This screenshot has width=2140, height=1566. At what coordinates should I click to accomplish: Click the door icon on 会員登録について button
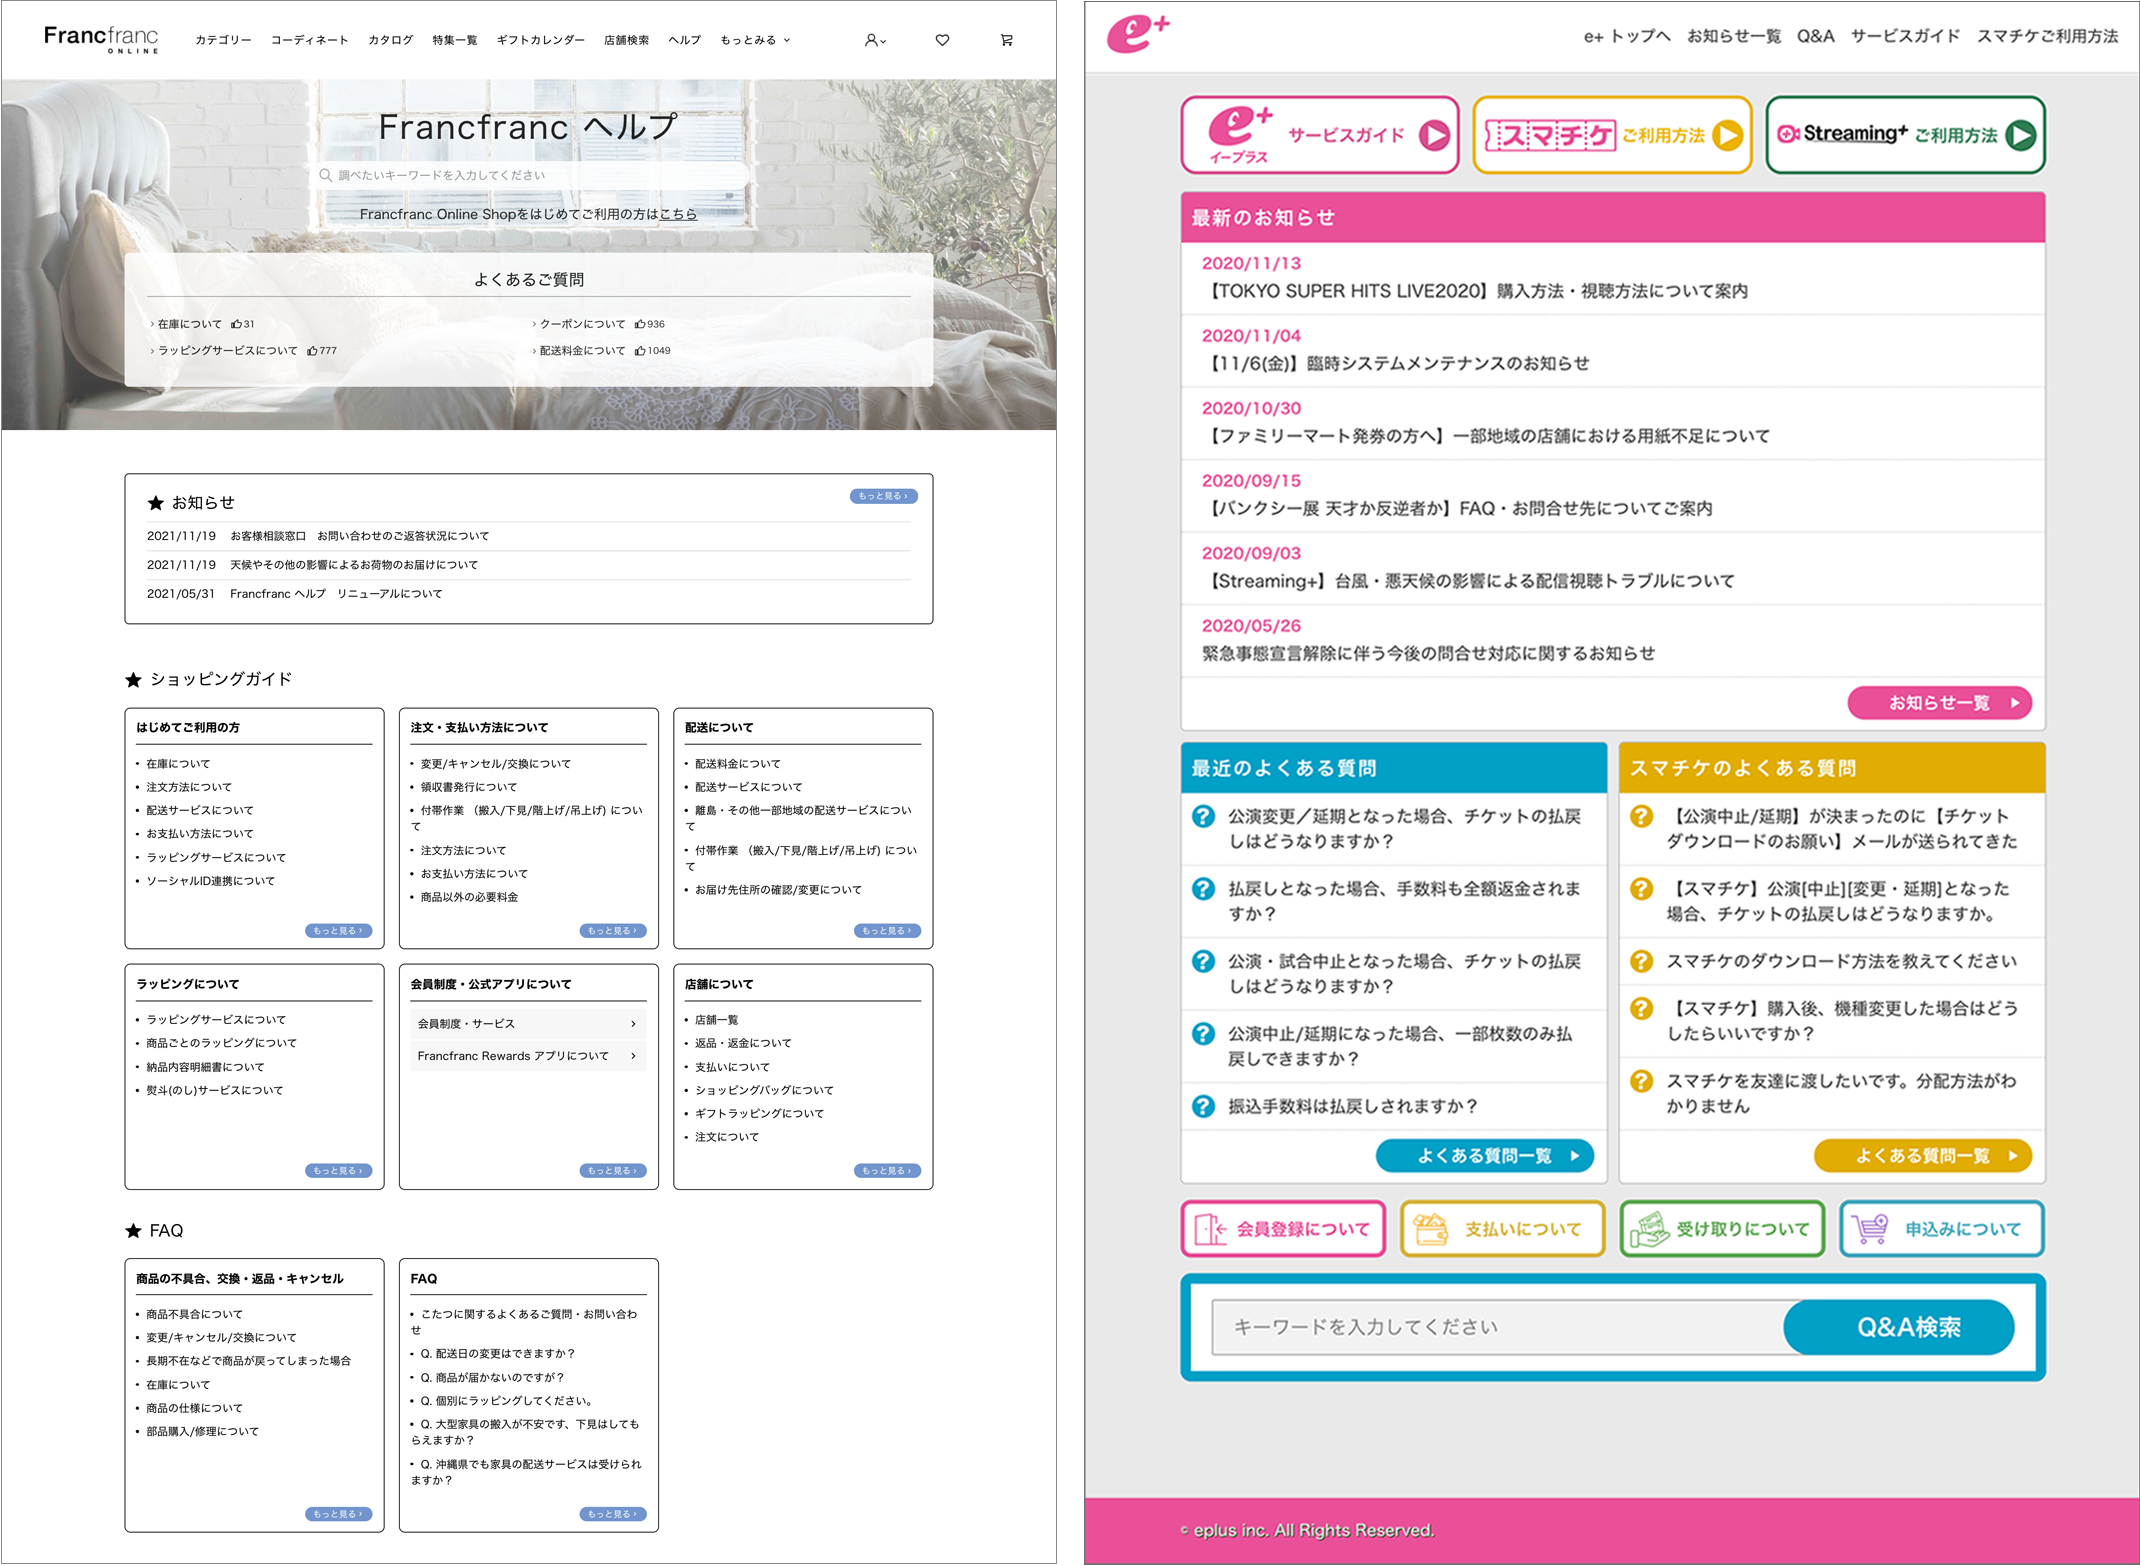point(1209,1229)
